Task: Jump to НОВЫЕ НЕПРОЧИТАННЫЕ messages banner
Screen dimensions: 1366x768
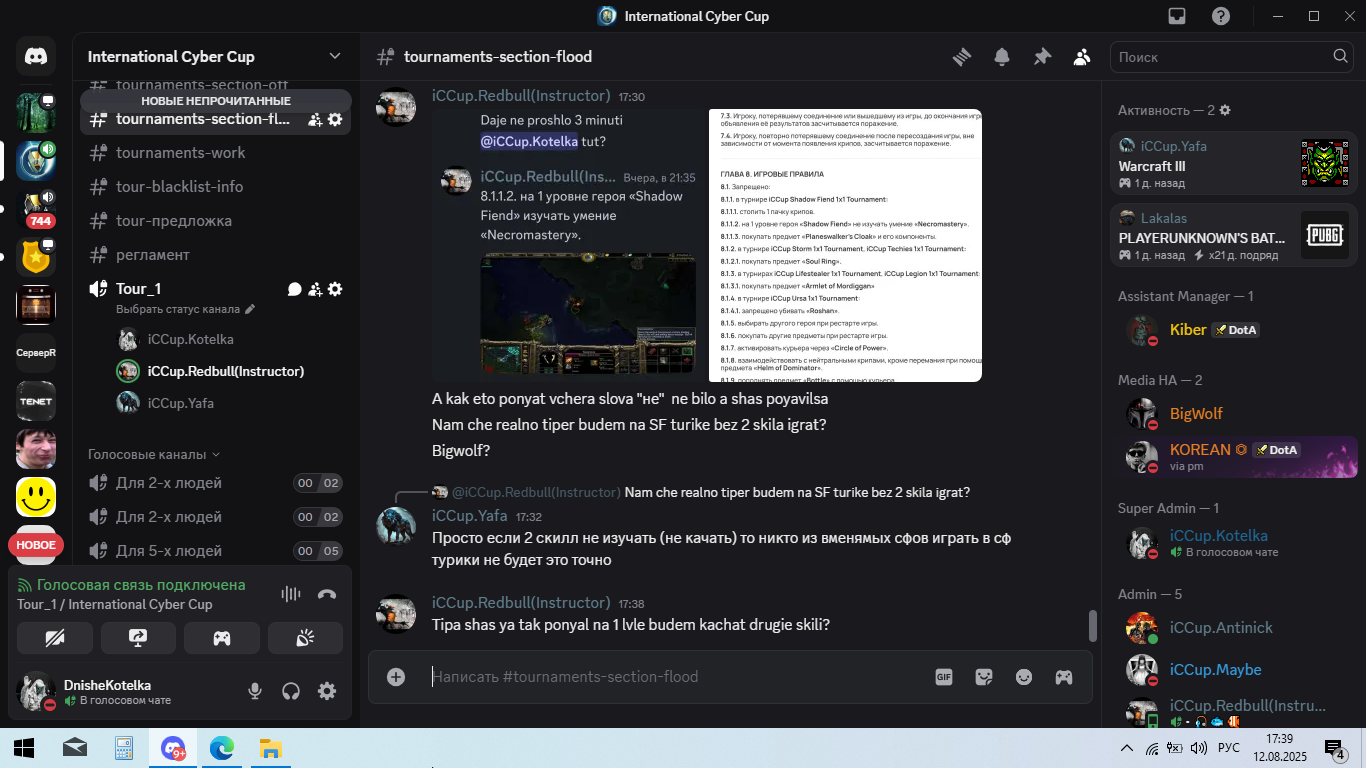Action: pos(216,101)
